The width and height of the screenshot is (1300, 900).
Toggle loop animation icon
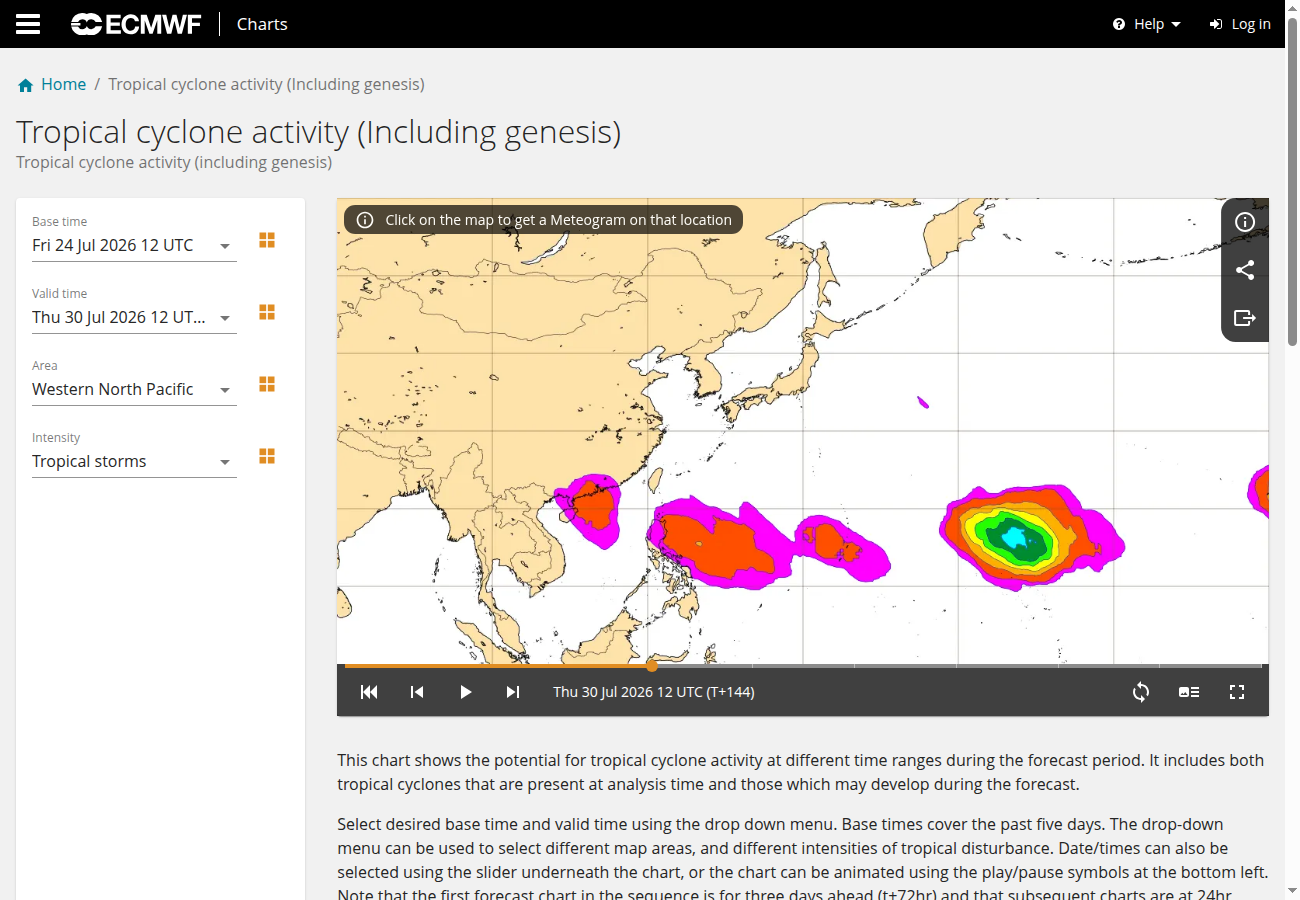point(1141,692)
